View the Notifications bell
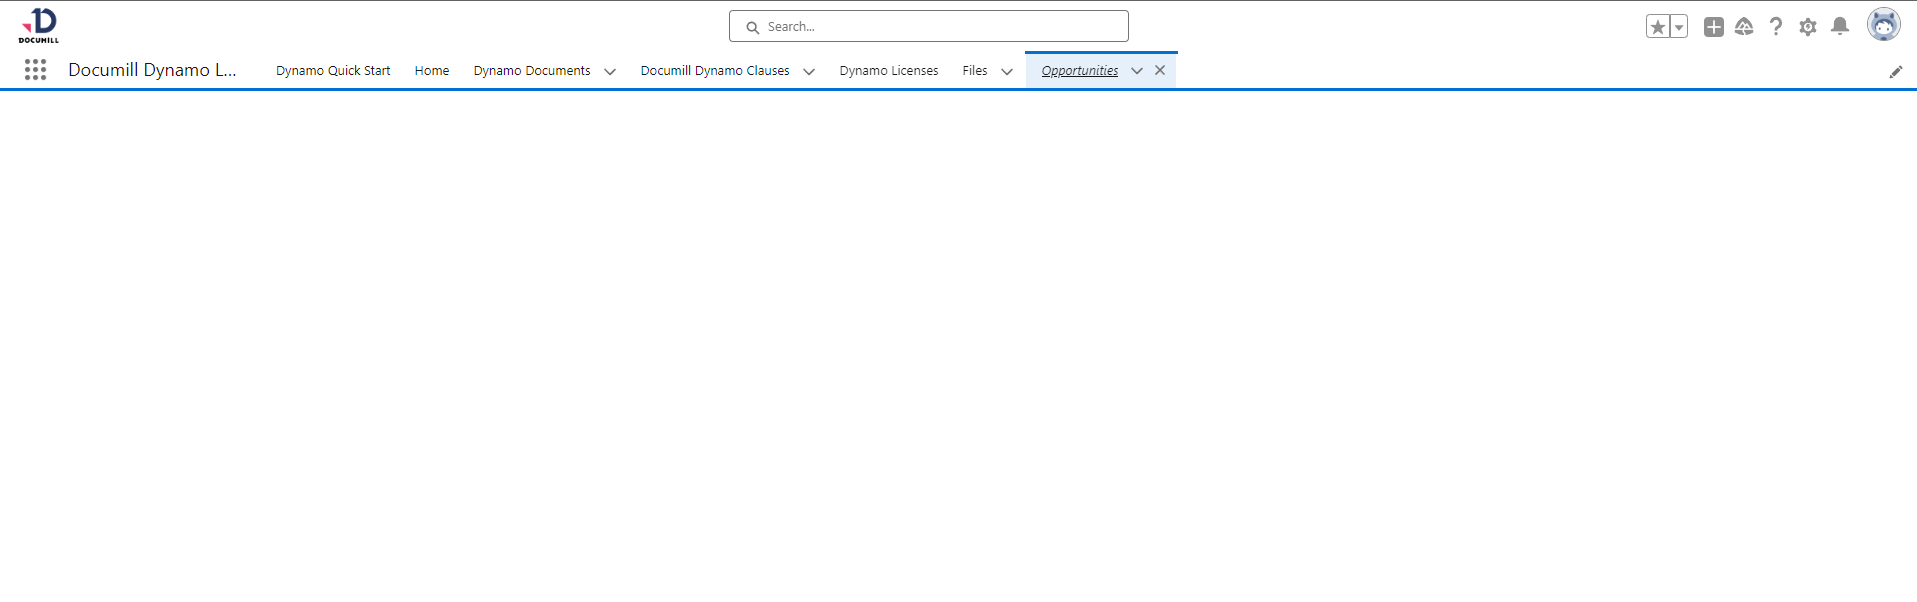This screenshot has width=1917, height=602. coord(1839,27)
